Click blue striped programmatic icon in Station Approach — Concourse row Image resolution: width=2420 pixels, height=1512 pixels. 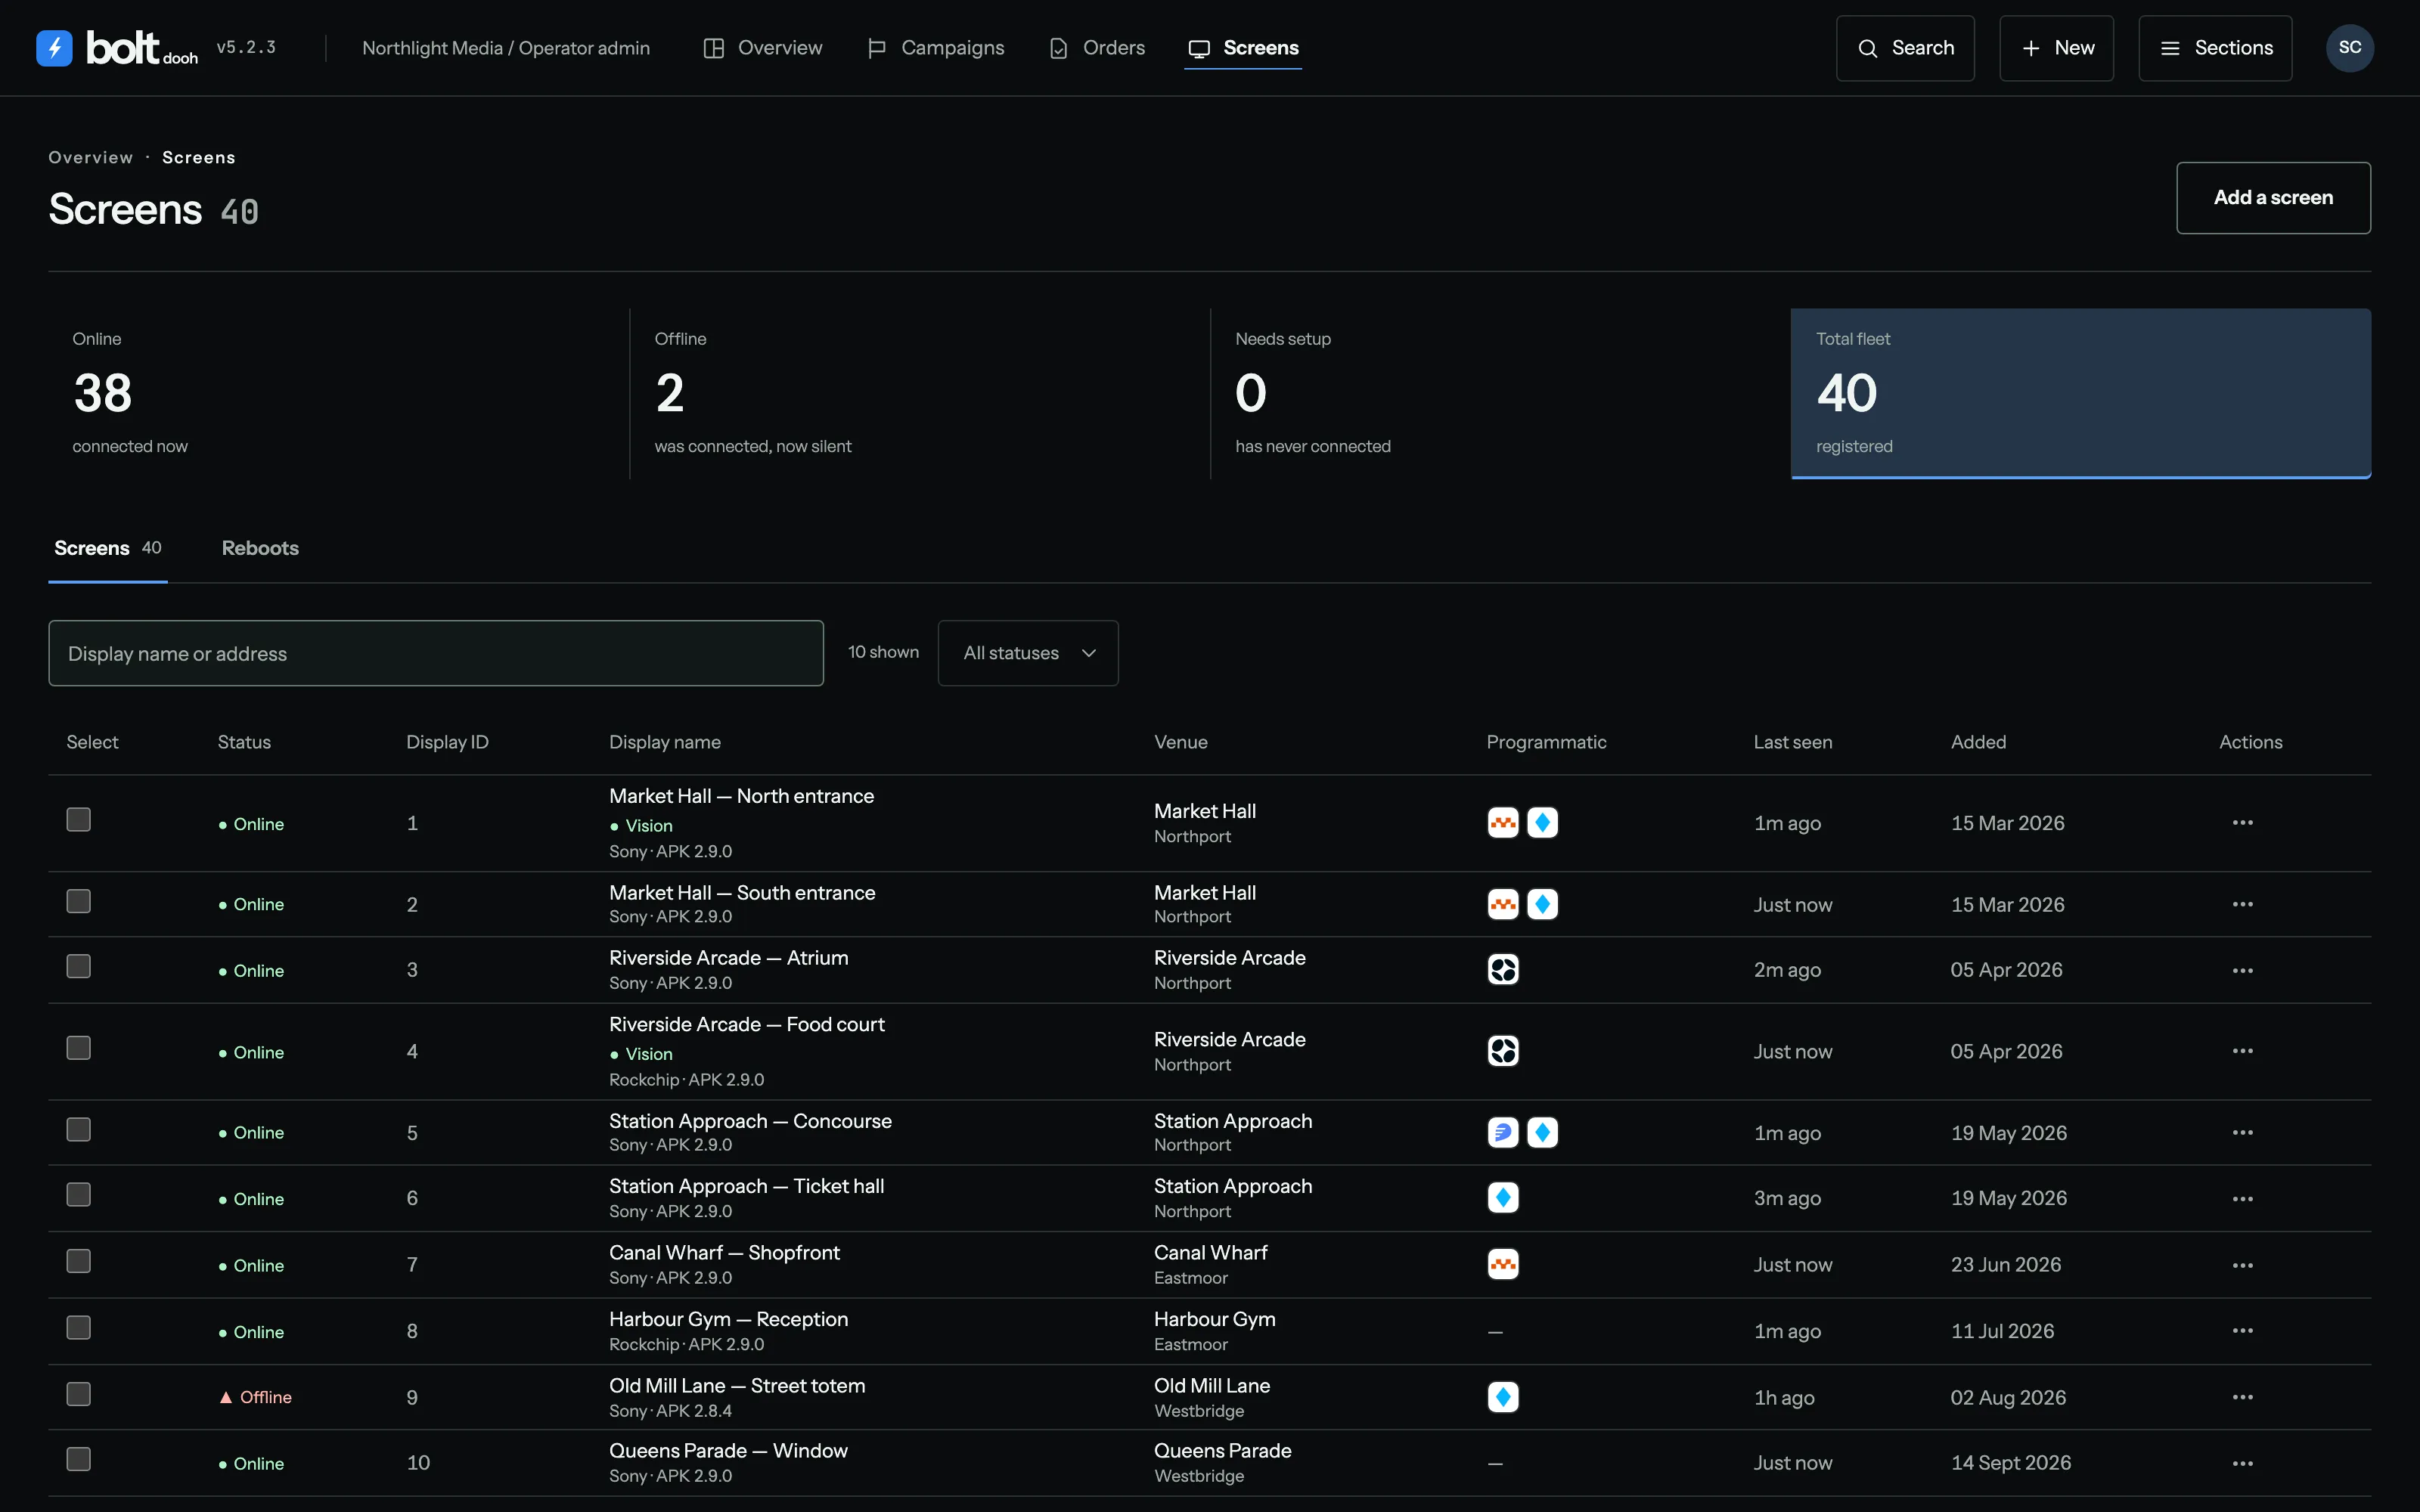point(1503,1133)
